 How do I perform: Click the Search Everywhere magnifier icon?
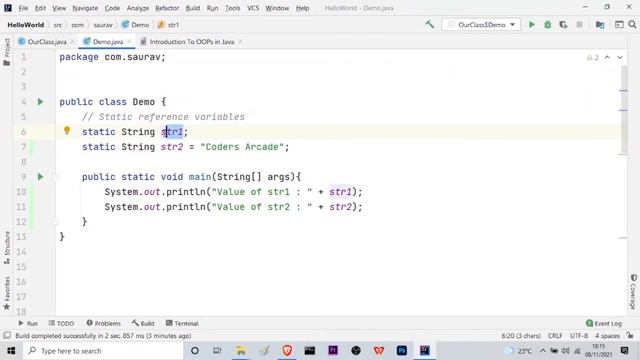(x=632, y=25)
